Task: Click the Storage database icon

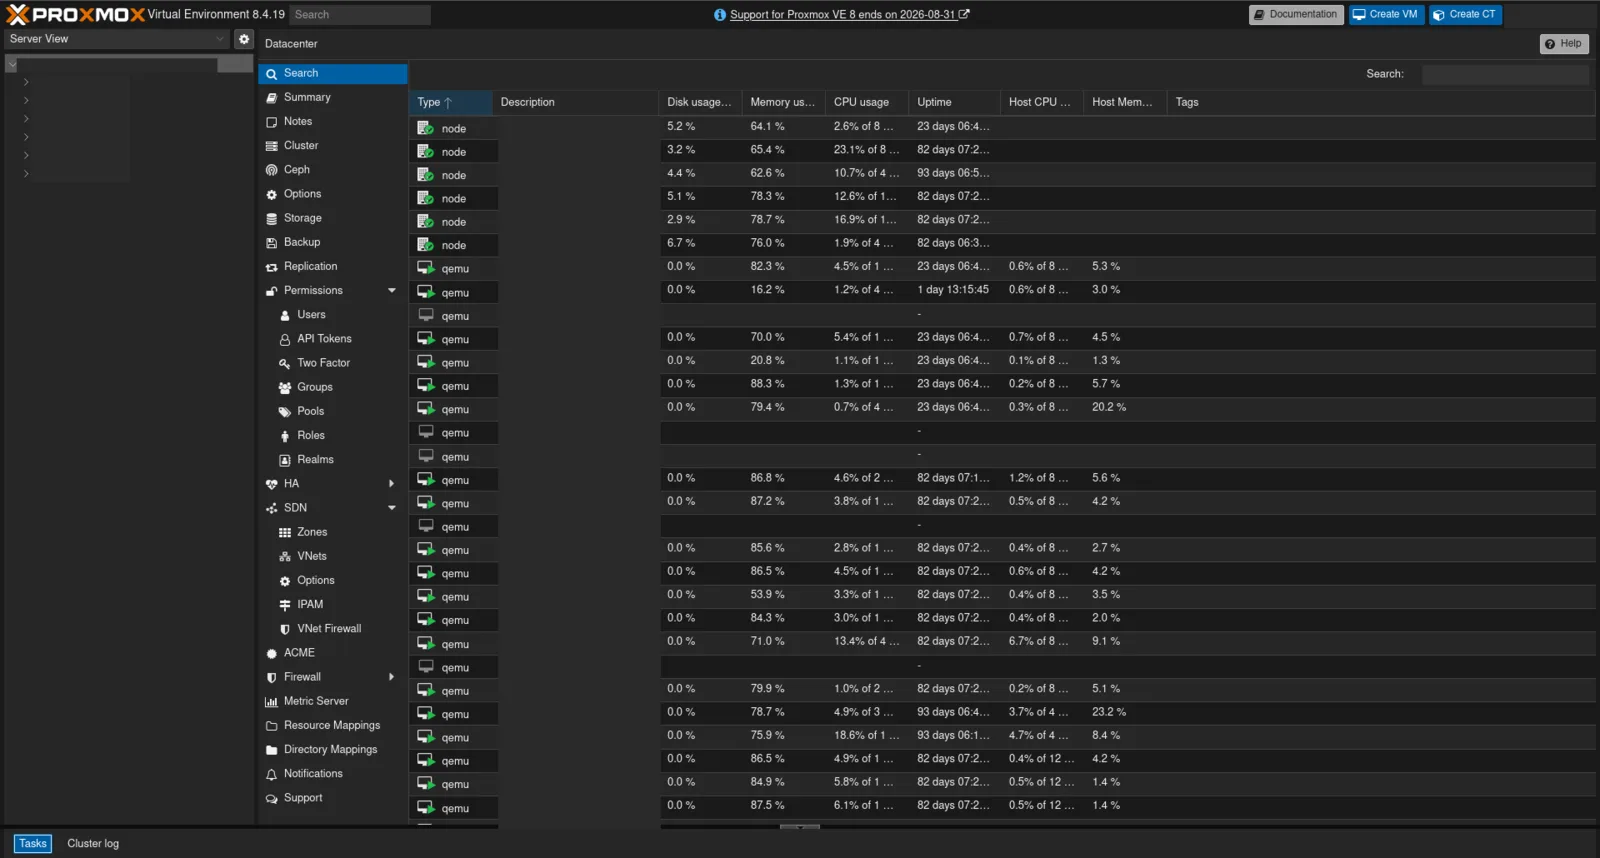Action: [x=271, y=218]
